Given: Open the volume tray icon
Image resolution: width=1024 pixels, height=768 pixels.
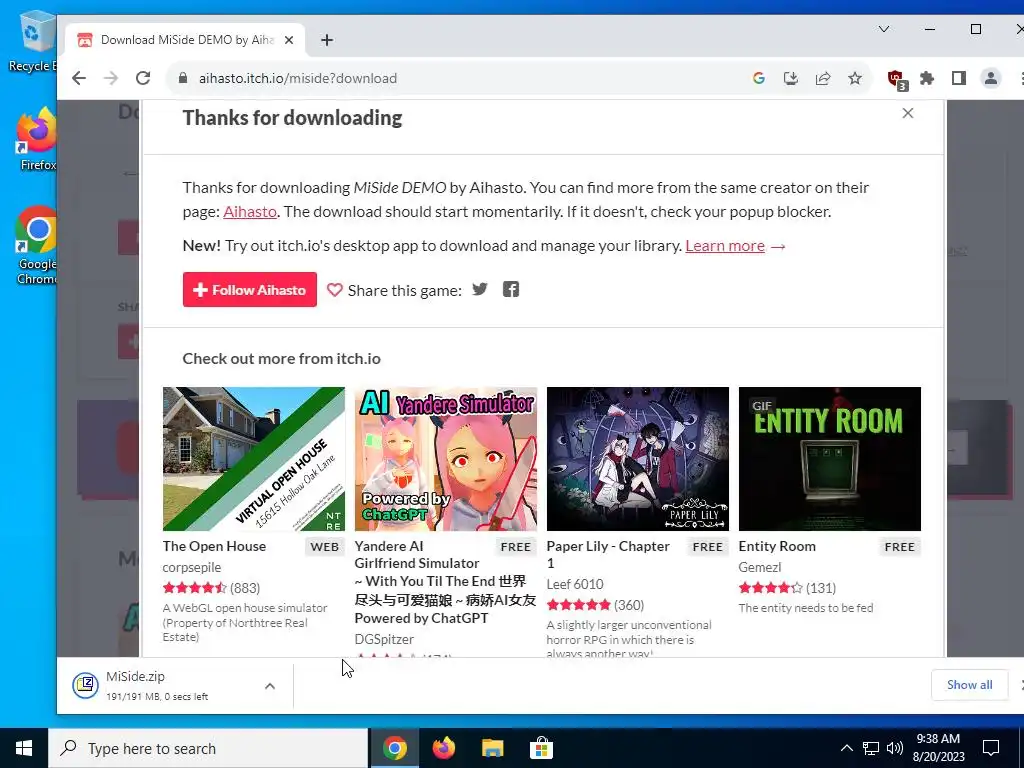Looking at the screenshot, I should tap(895, 748).
